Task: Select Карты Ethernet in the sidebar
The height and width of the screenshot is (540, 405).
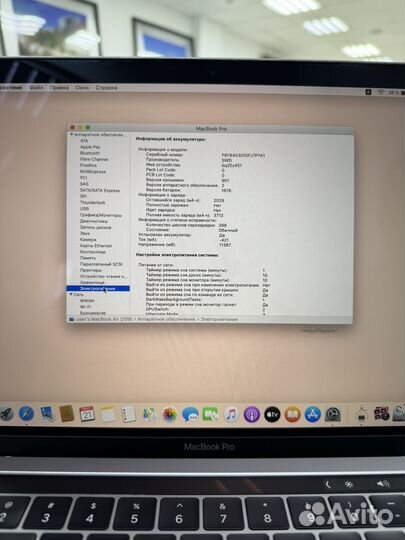Action: 96,246
